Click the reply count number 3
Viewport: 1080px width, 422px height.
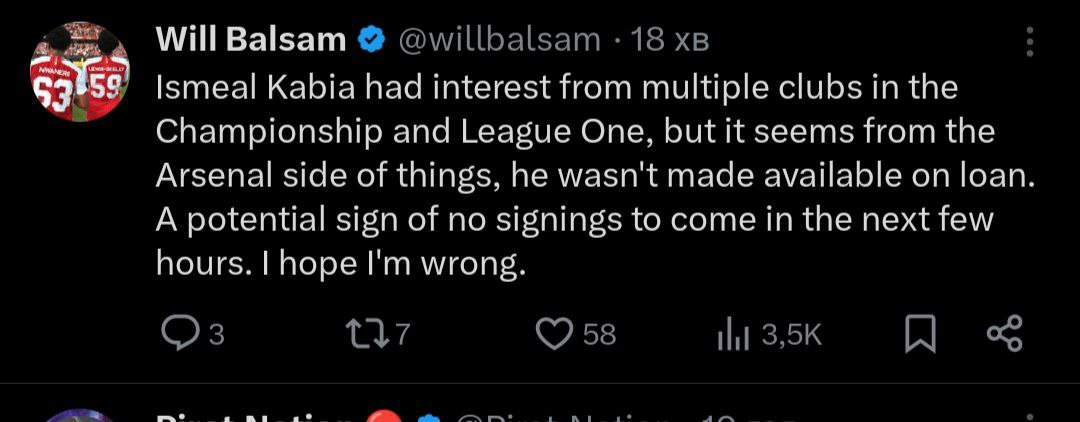point(216,336)
